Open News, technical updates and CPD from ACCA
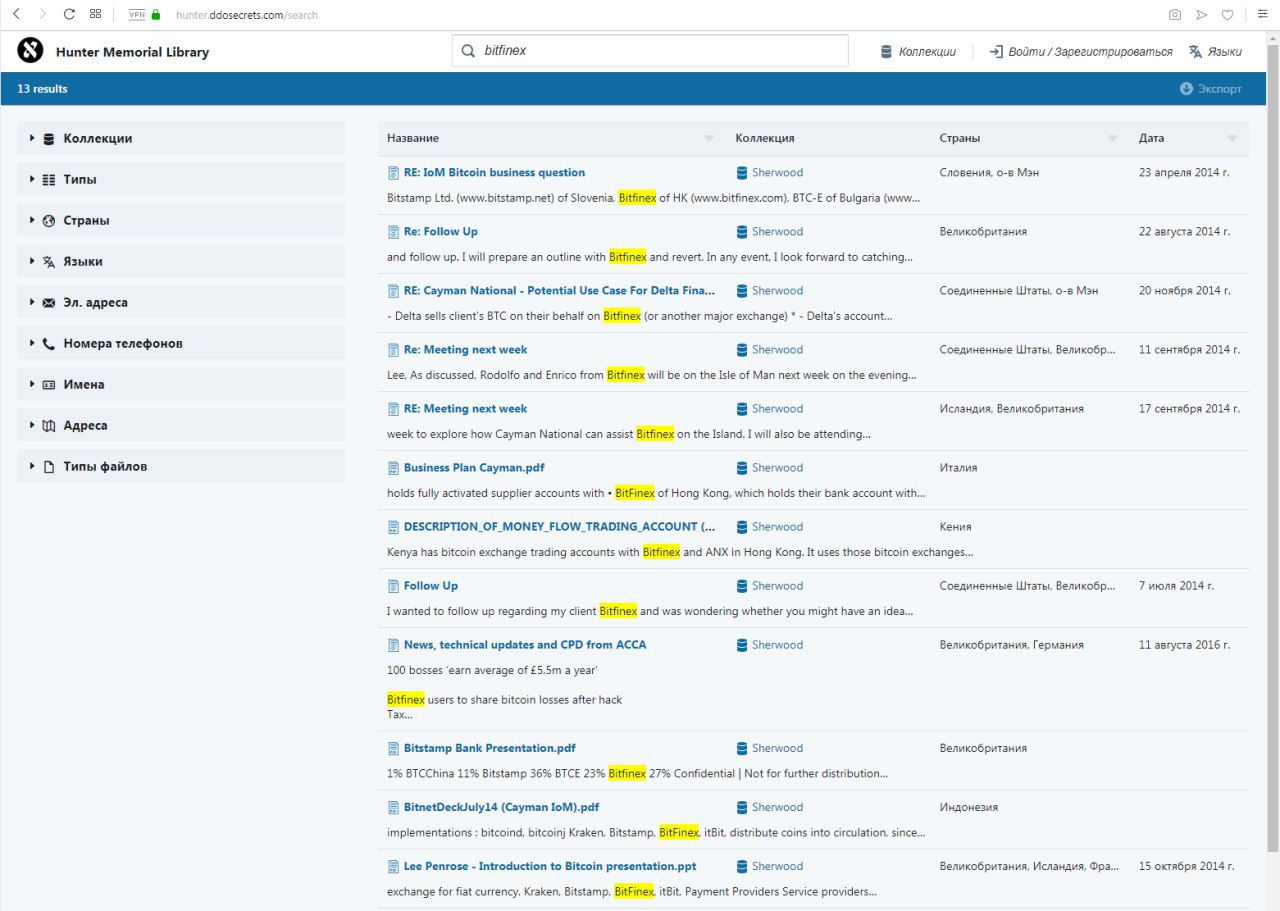 coord(525,645)
